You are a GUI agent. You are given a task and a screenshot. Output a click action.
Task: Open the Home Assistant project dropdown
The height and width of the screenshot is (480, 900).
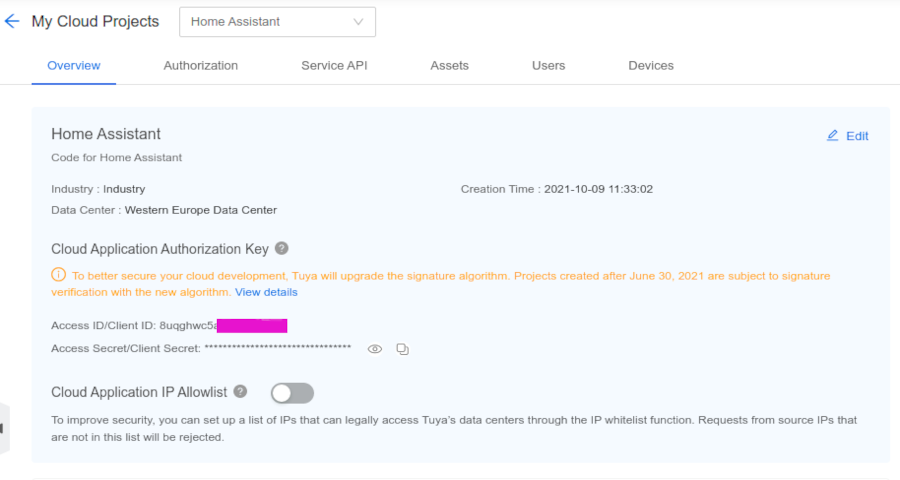(x=277, y=22)
